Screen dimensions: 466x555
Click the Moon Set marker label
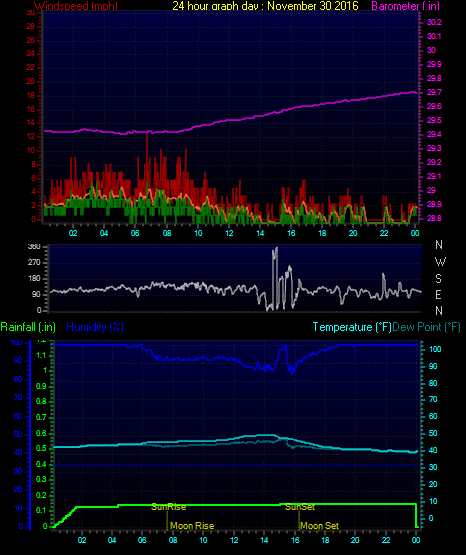point(320,526)
